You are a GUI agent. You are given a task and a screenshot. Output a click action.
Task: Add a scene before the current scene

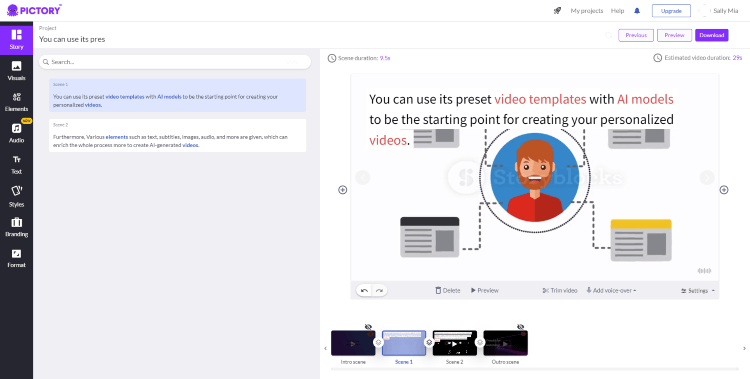(x=342, y=190)
